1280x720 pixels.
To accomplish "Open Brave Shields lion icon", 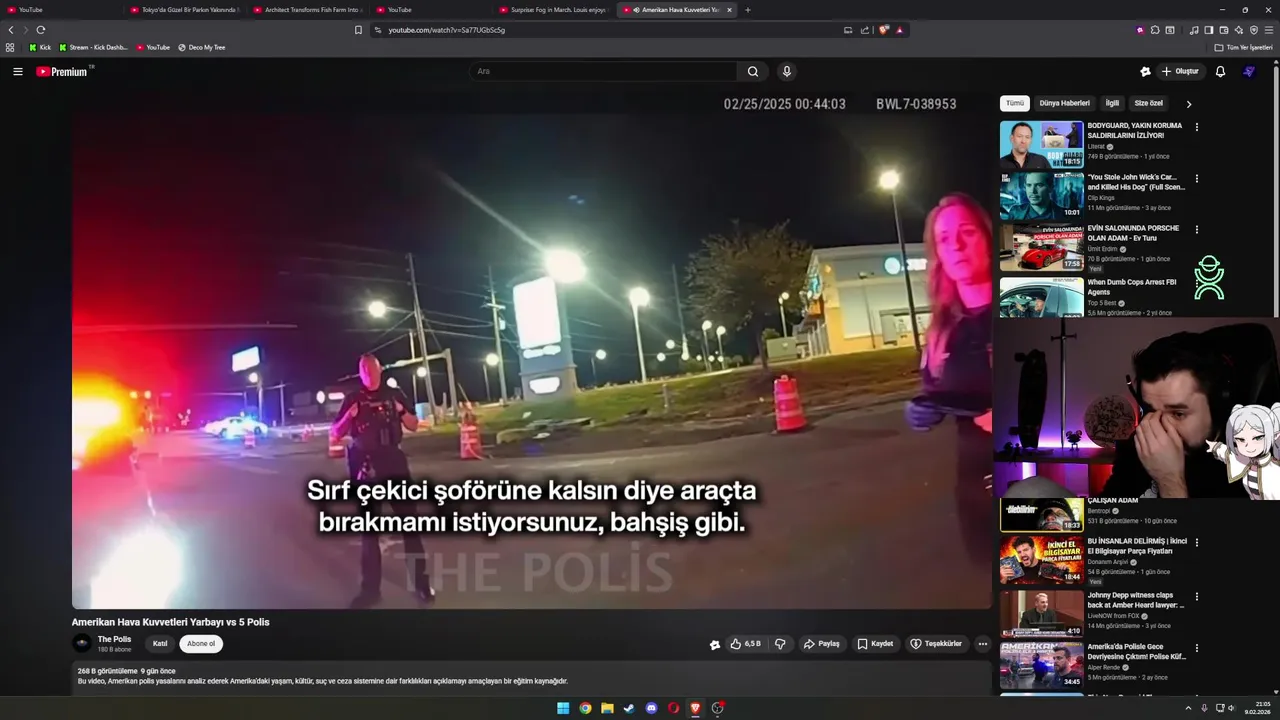I will [884, 30].
